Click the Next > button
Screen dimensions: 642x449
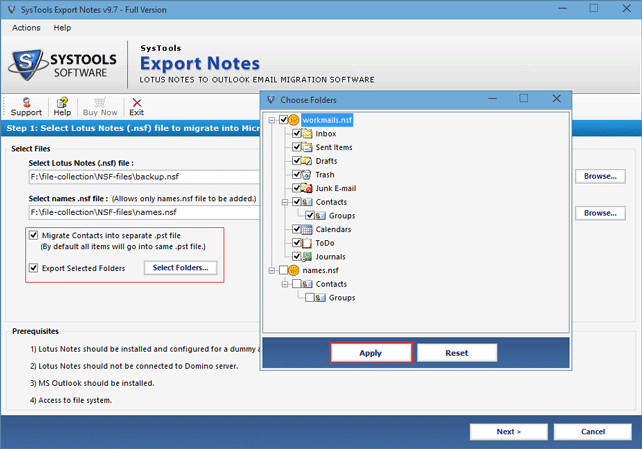pos(509,432)
